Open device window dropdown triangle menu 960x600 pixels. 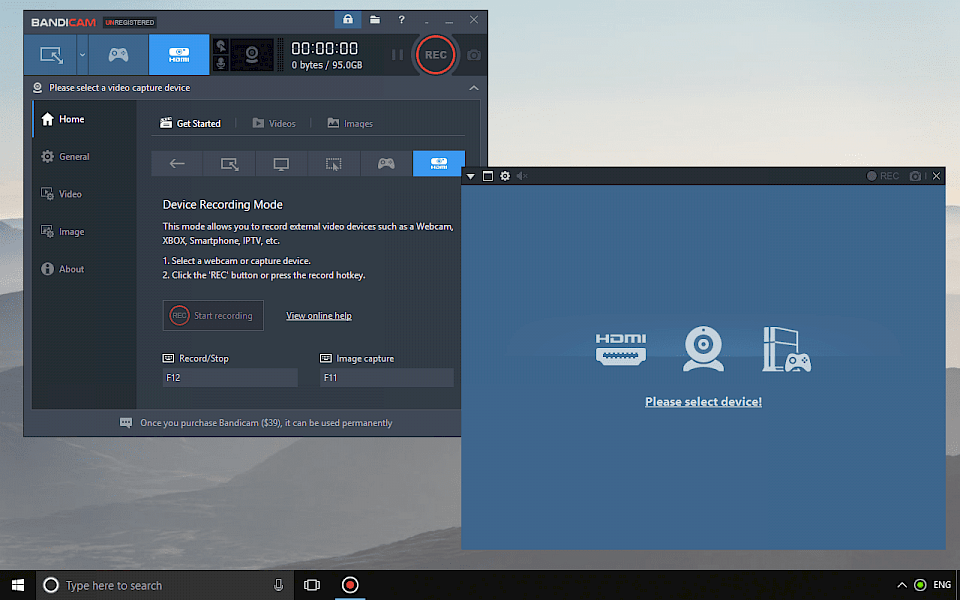(x=470, y=176)
